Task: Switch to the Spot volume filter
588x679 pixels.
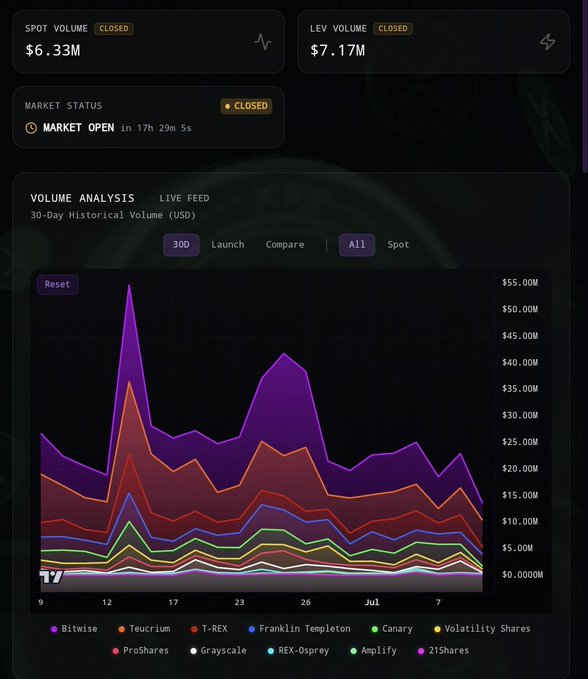Action: [x=398, y=245]
